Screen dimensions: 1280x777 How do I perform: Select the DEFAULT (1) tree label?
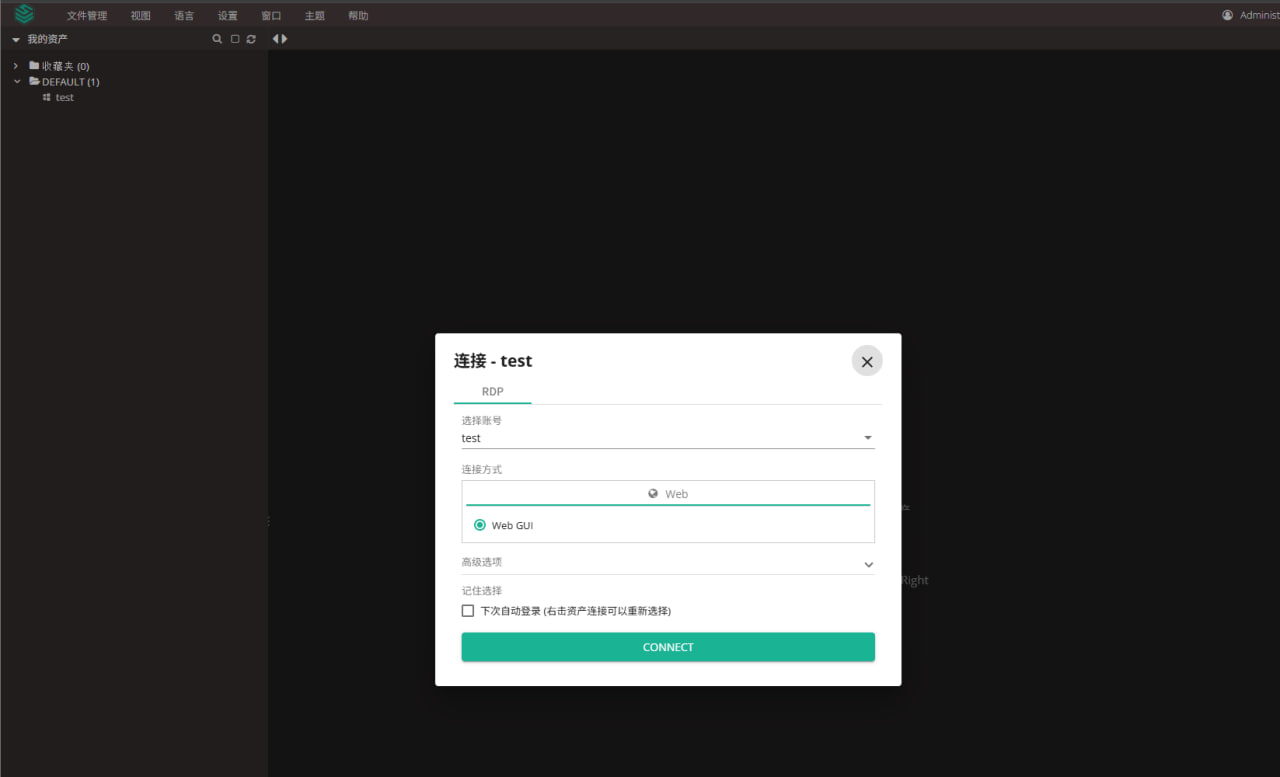click(71, 82)
